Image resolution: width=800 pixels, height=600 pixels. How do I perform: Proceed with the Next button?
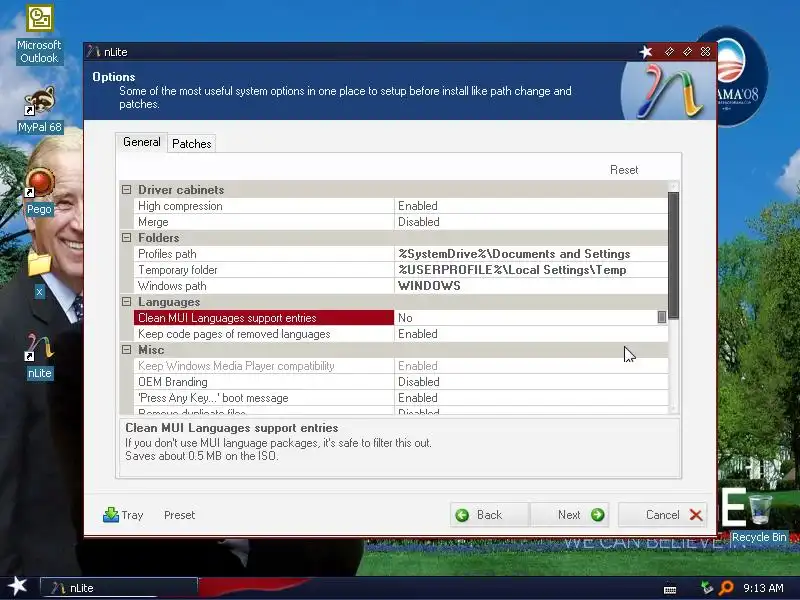click(569, 515)
